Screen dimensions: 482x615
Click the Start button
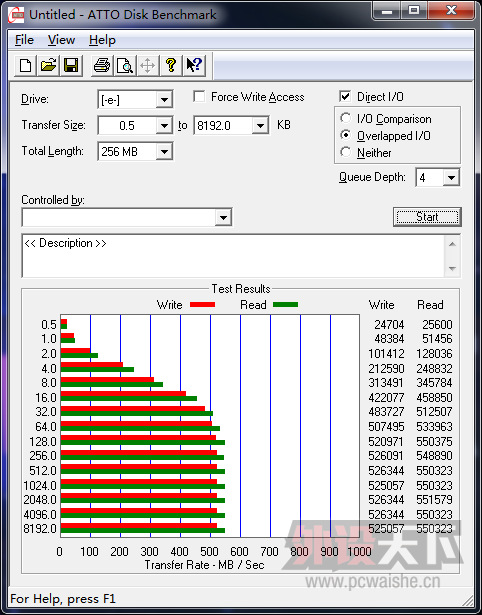(x=427, y=217)
